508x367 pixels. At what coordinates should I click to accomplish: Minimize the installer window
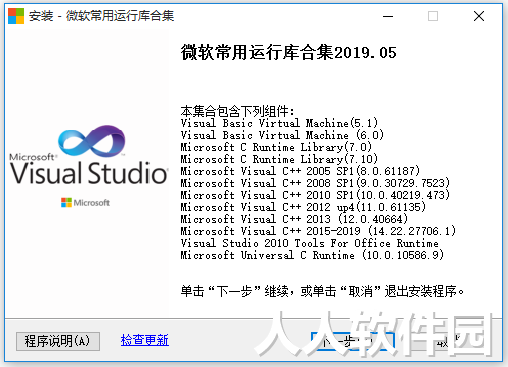[388, 16]
